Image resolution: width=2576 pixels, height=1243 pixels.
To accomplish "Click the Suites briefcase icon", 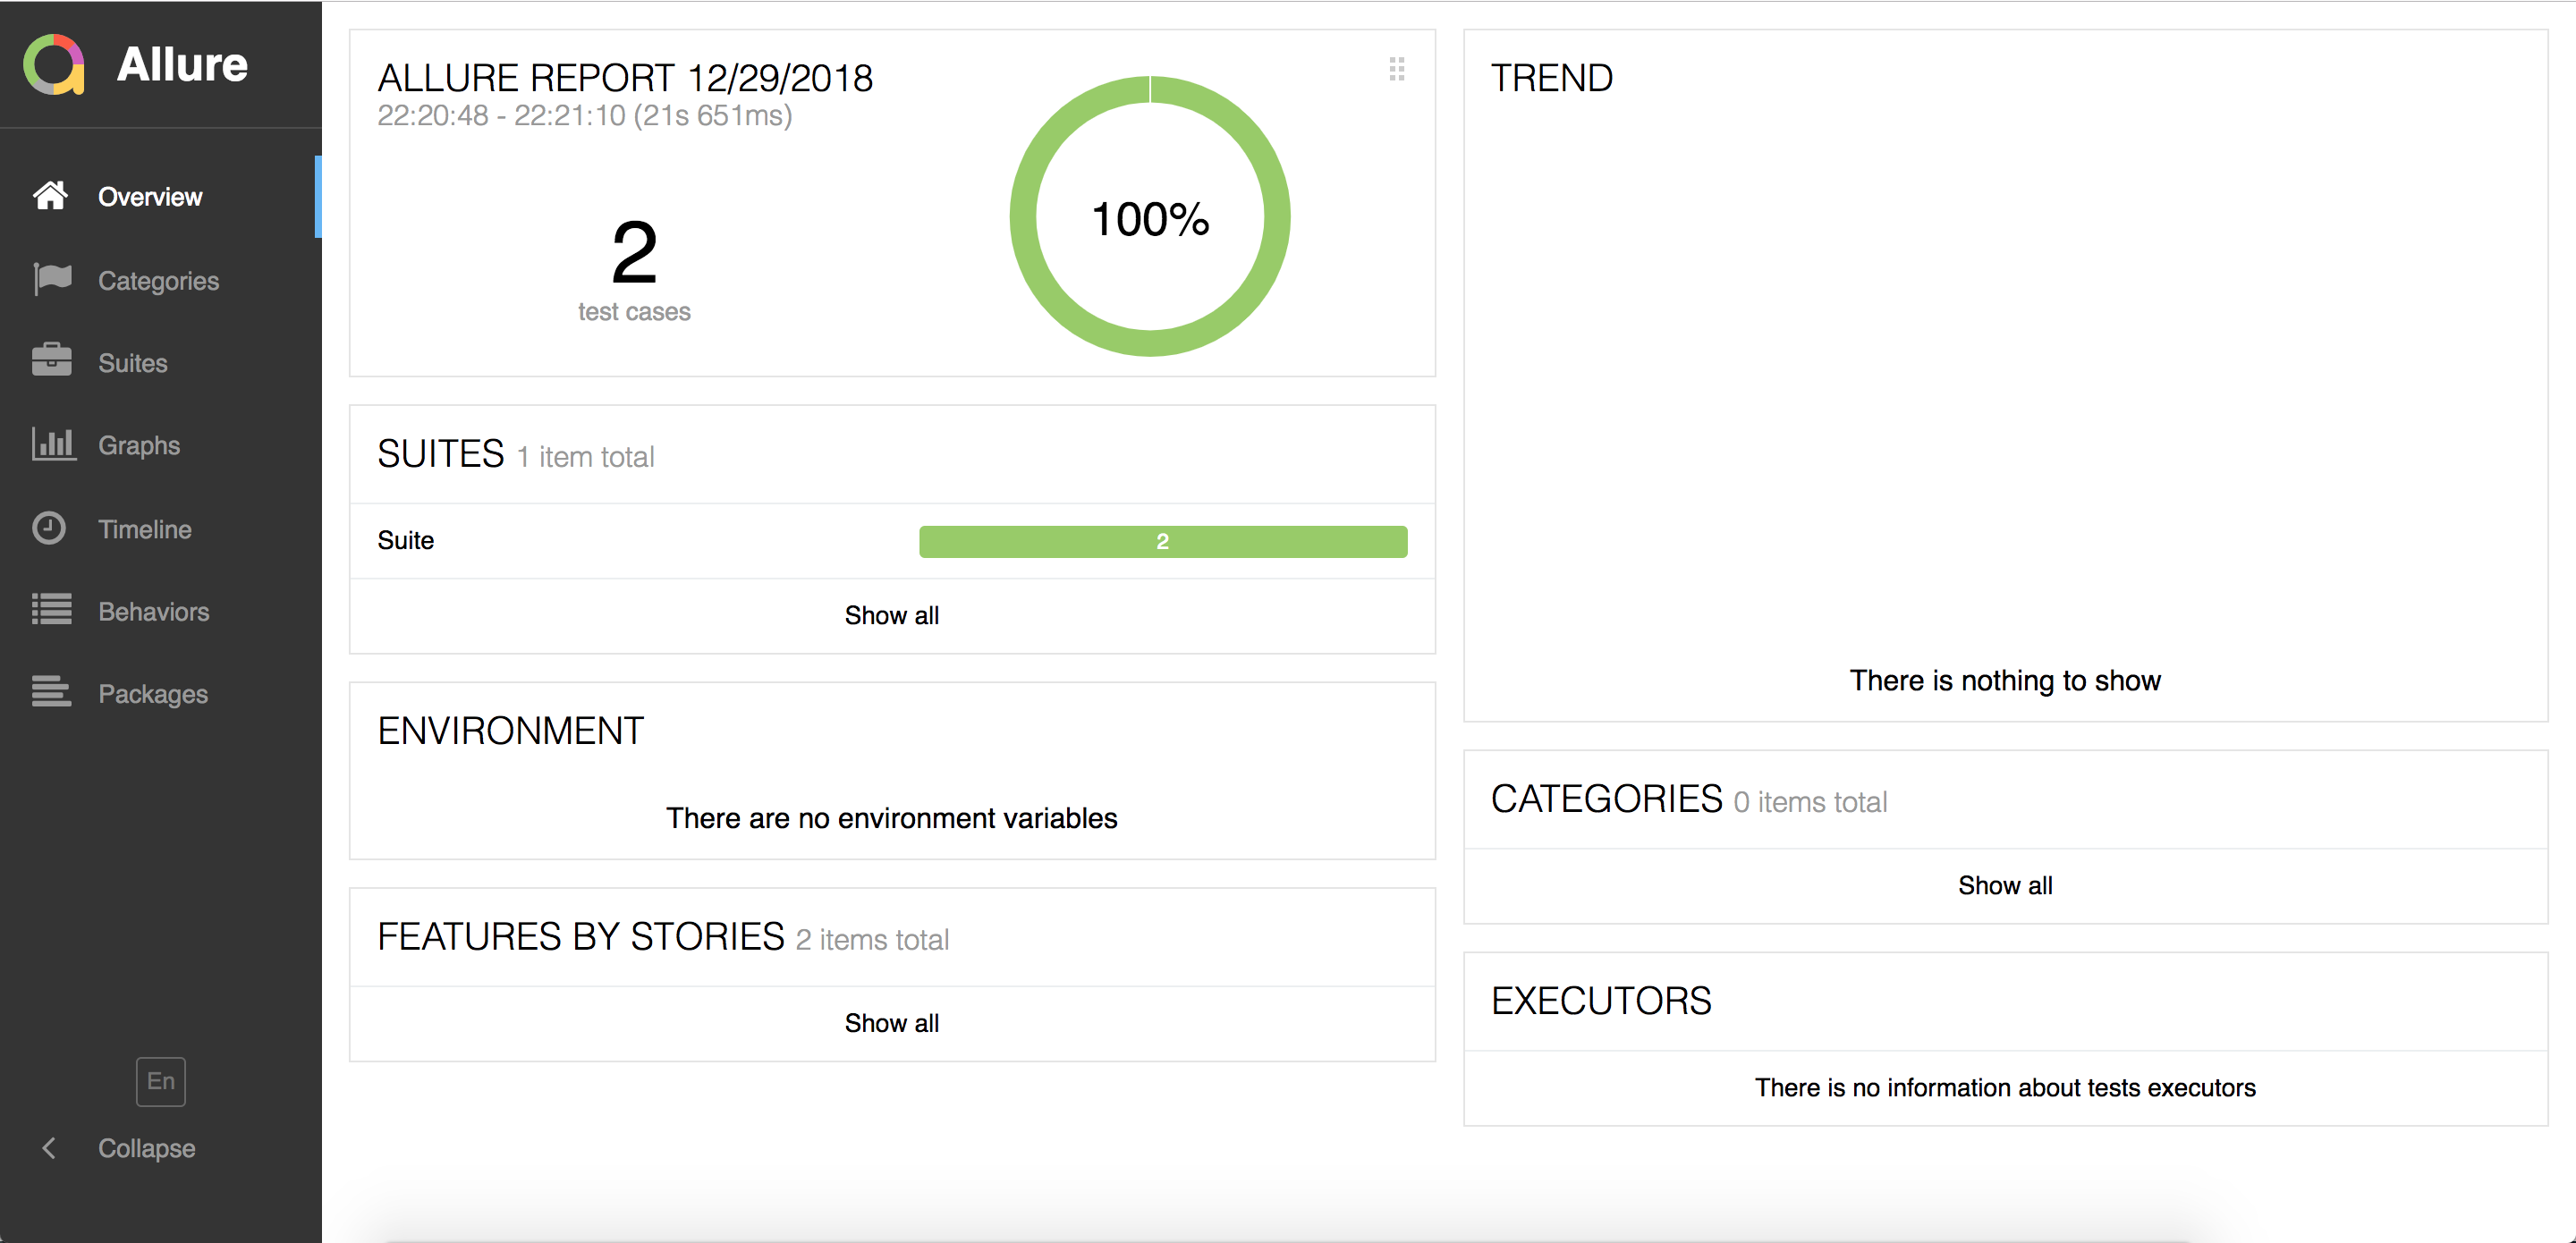I will [x=52, y=361].
